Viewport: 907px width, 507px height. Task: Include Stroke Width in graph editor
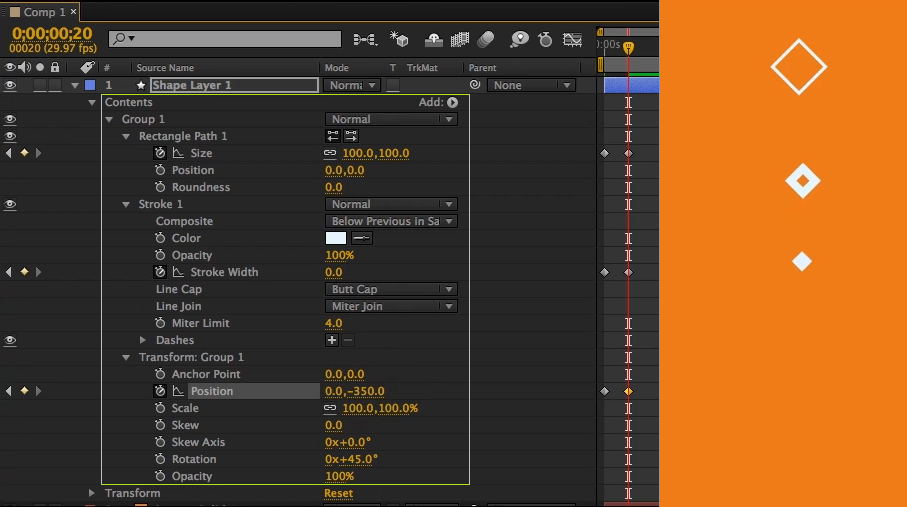(178, 272)
